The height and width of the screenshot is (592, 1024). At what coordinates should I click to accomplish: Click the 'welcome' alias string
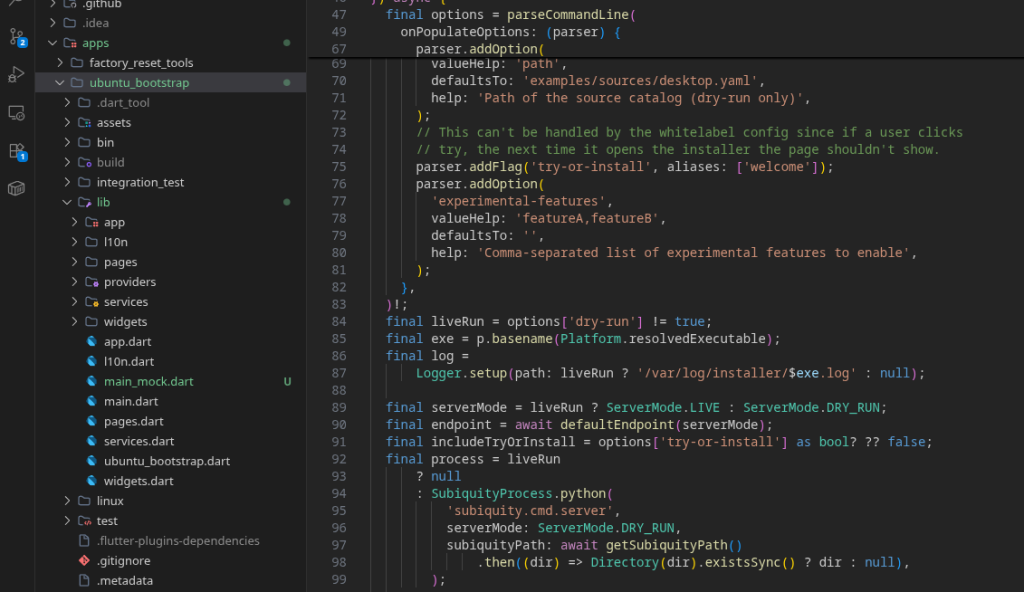pyautogui.click(x=776, y=167)
